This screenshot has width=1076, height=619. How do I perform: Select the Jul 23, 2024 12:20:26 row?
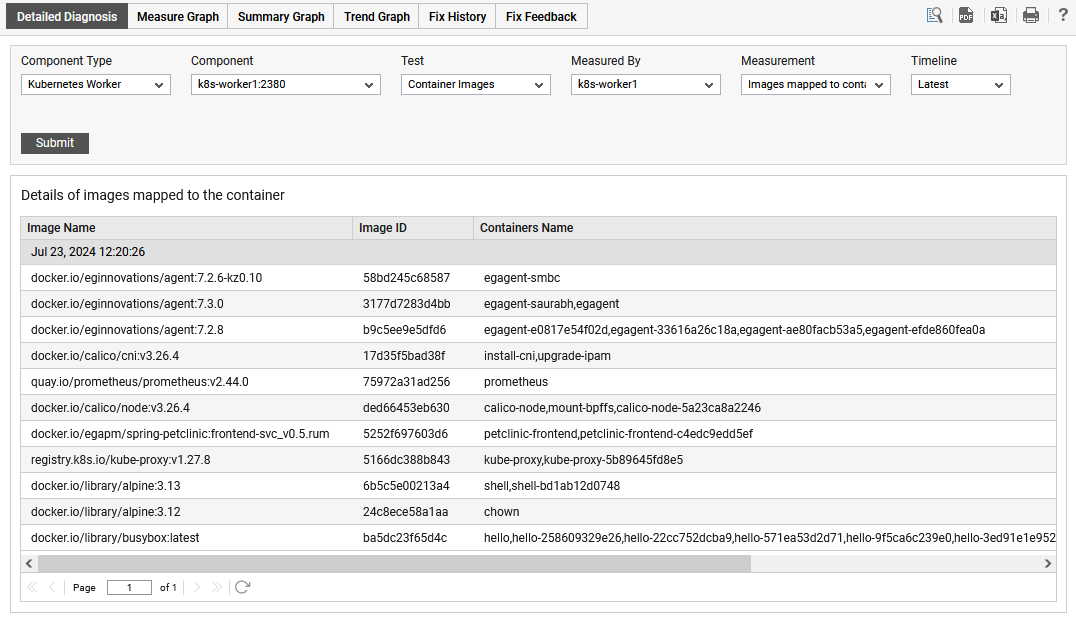coord(538,252)
